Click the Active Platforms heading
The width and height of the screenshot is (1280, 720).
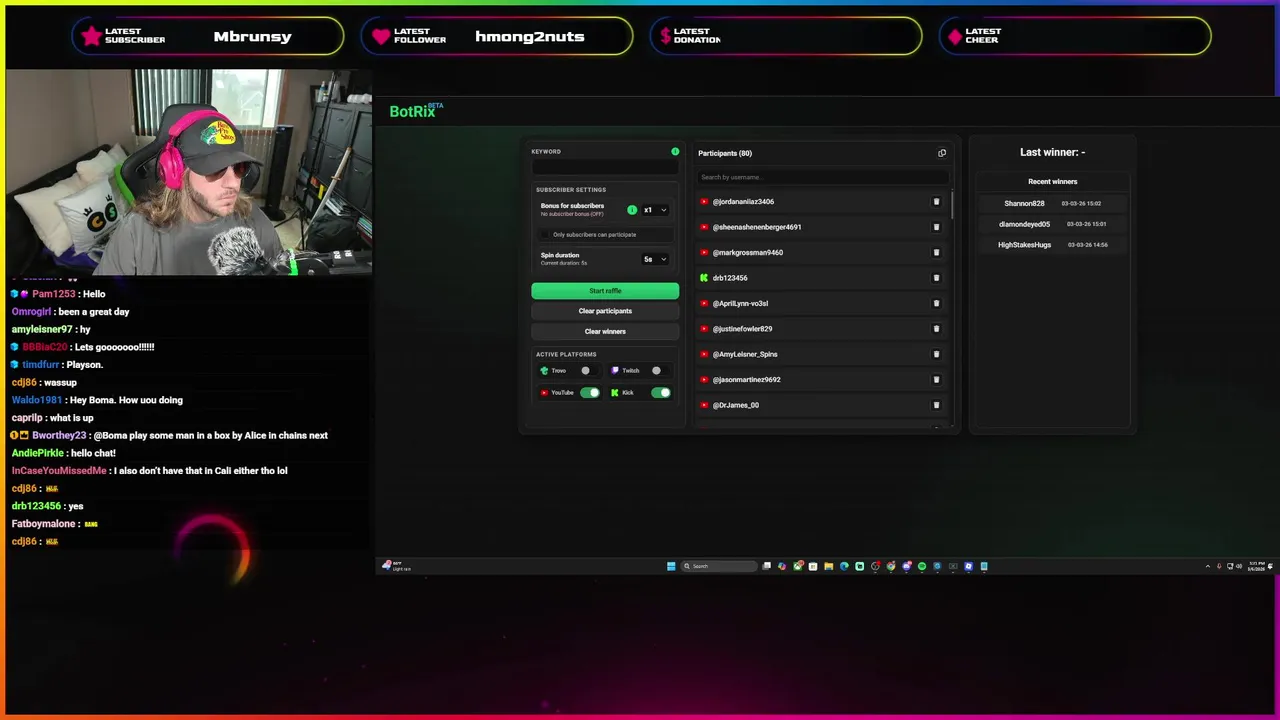[566, 354]
